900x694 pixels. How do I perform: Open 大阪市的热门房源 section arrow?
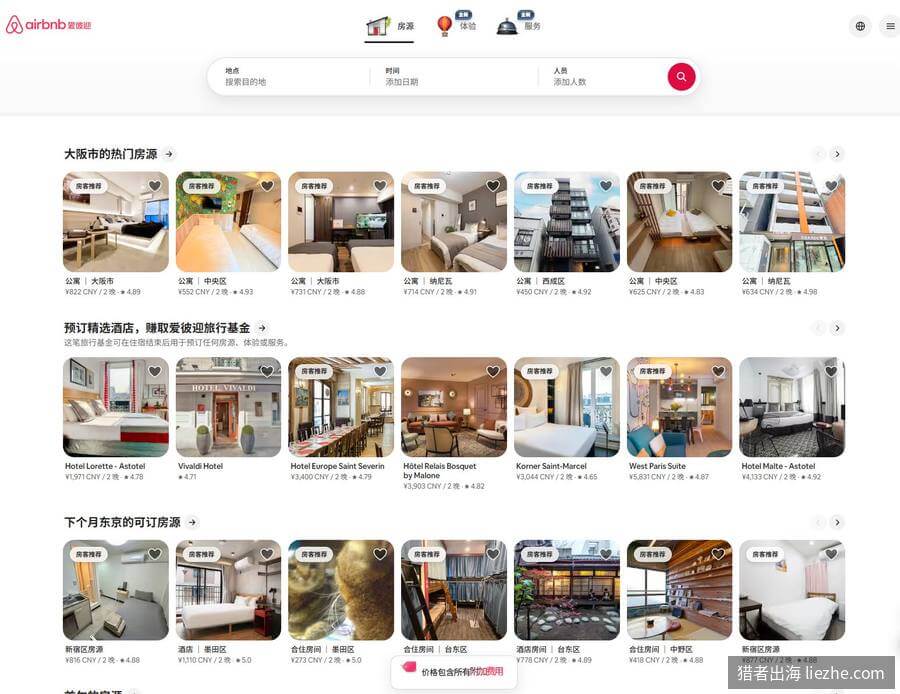pos(169,154)
